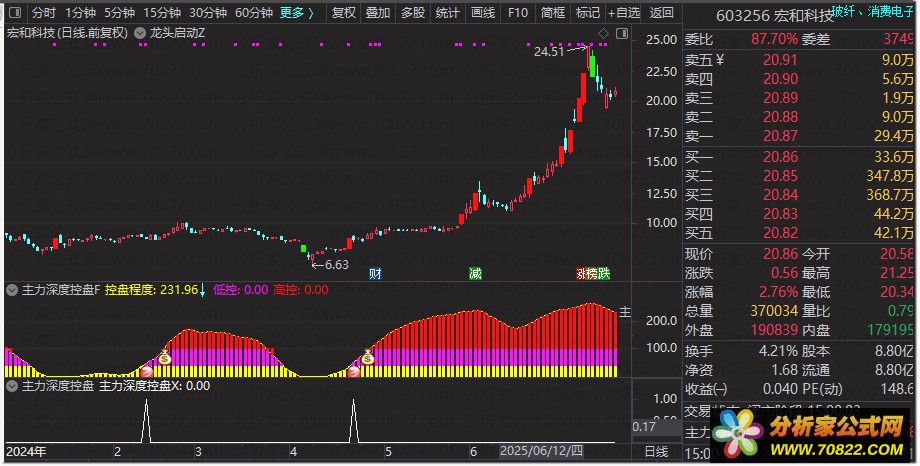
Task: Click the 买一 price 20.86
Action: click(780, 157)
